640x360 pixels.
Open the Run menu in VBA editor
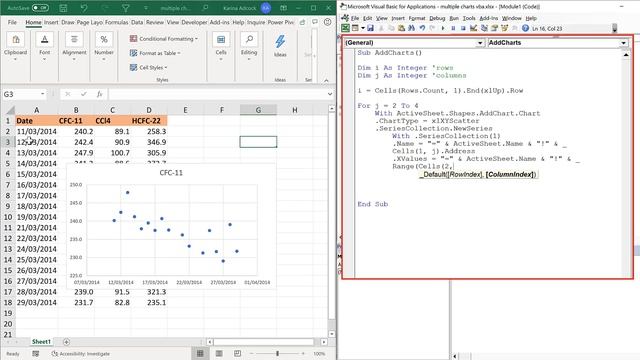point(454,18)
